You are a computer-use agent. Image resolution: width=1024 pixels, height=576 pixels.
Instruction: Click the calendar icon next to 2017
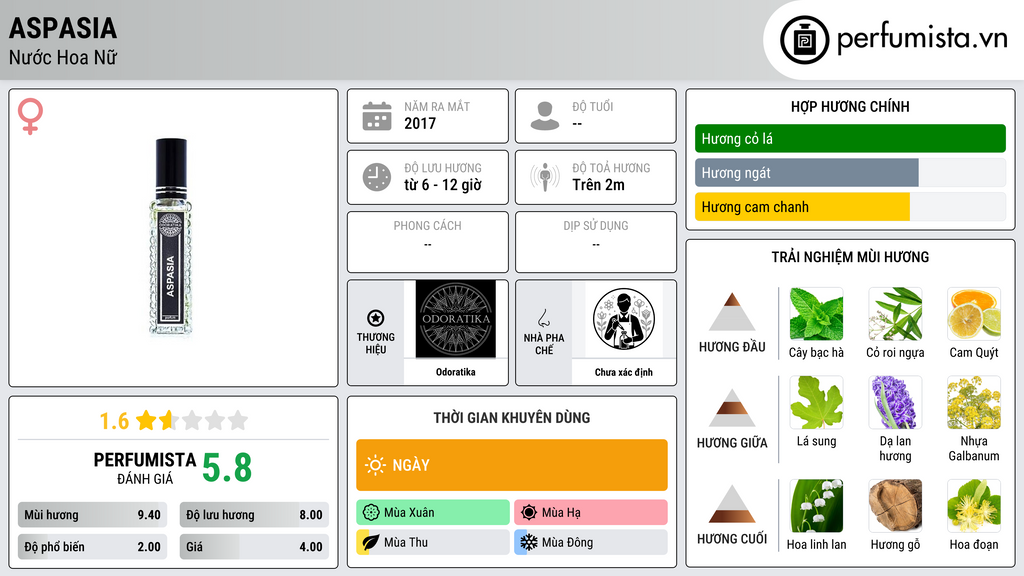coord(377,116)
